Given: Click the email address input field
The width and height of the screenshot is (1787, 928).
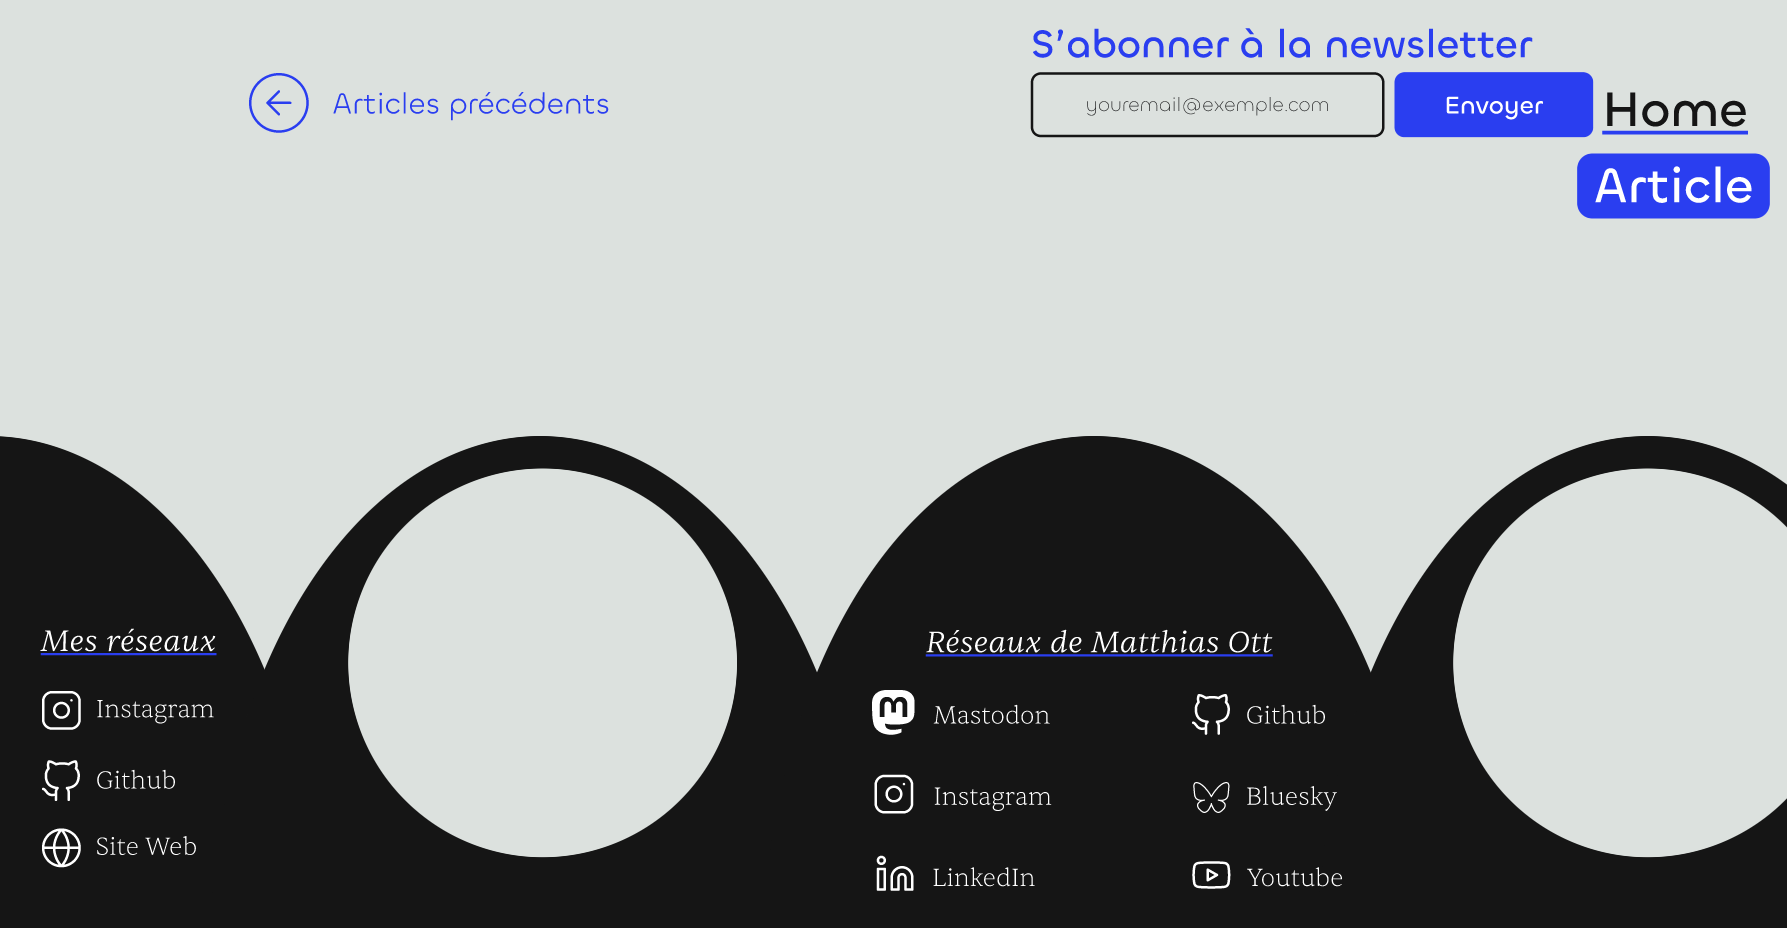Looking at the screenshot, I should coord(1206,105).
